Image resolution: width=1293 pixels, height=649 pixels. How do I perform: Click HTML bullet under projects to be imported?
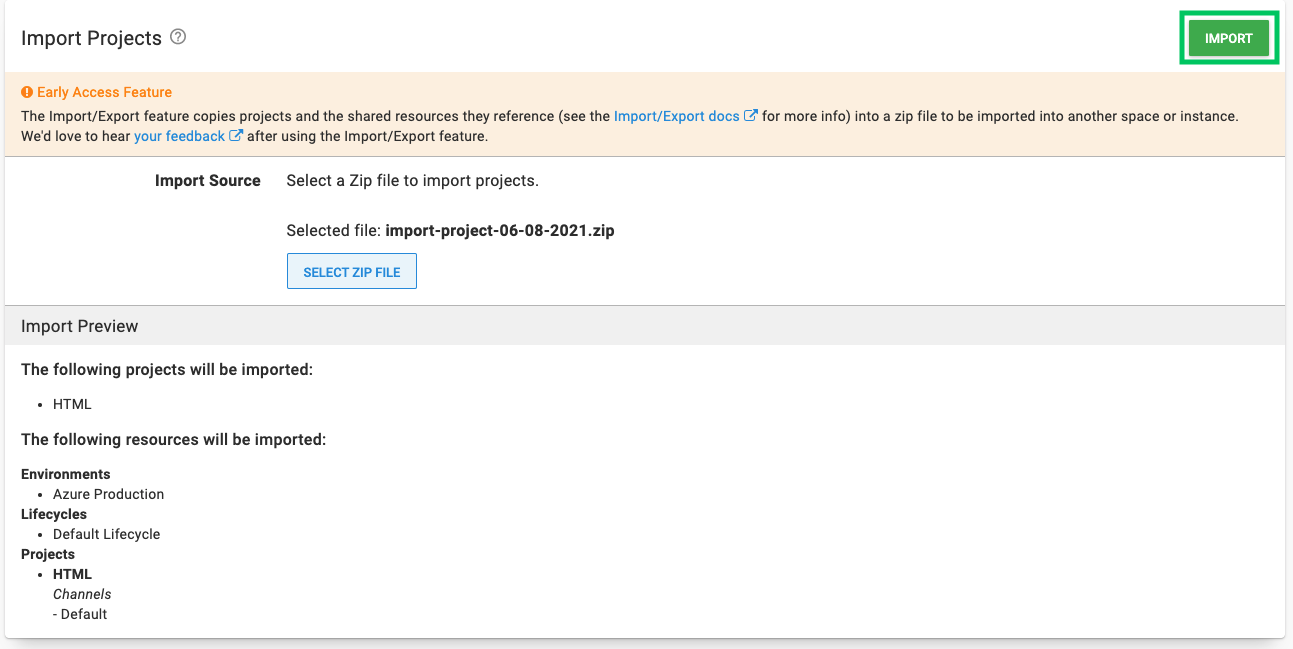(72, 404)
